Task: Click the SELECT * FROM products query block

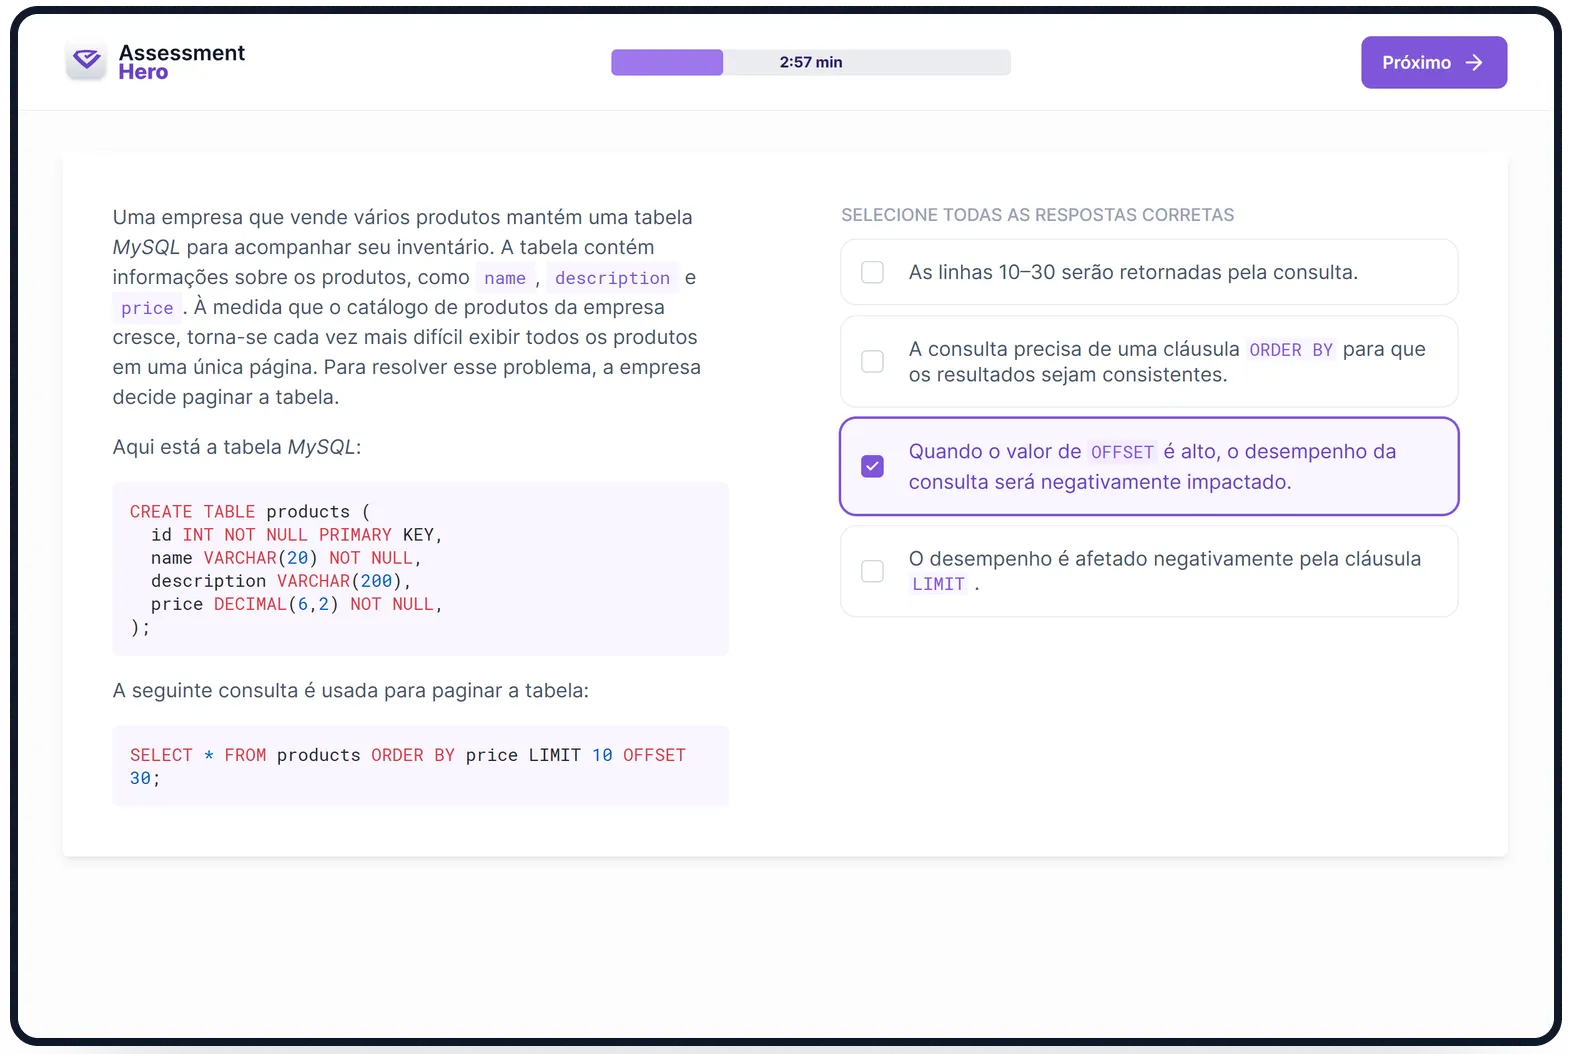Action: (420, 766)
